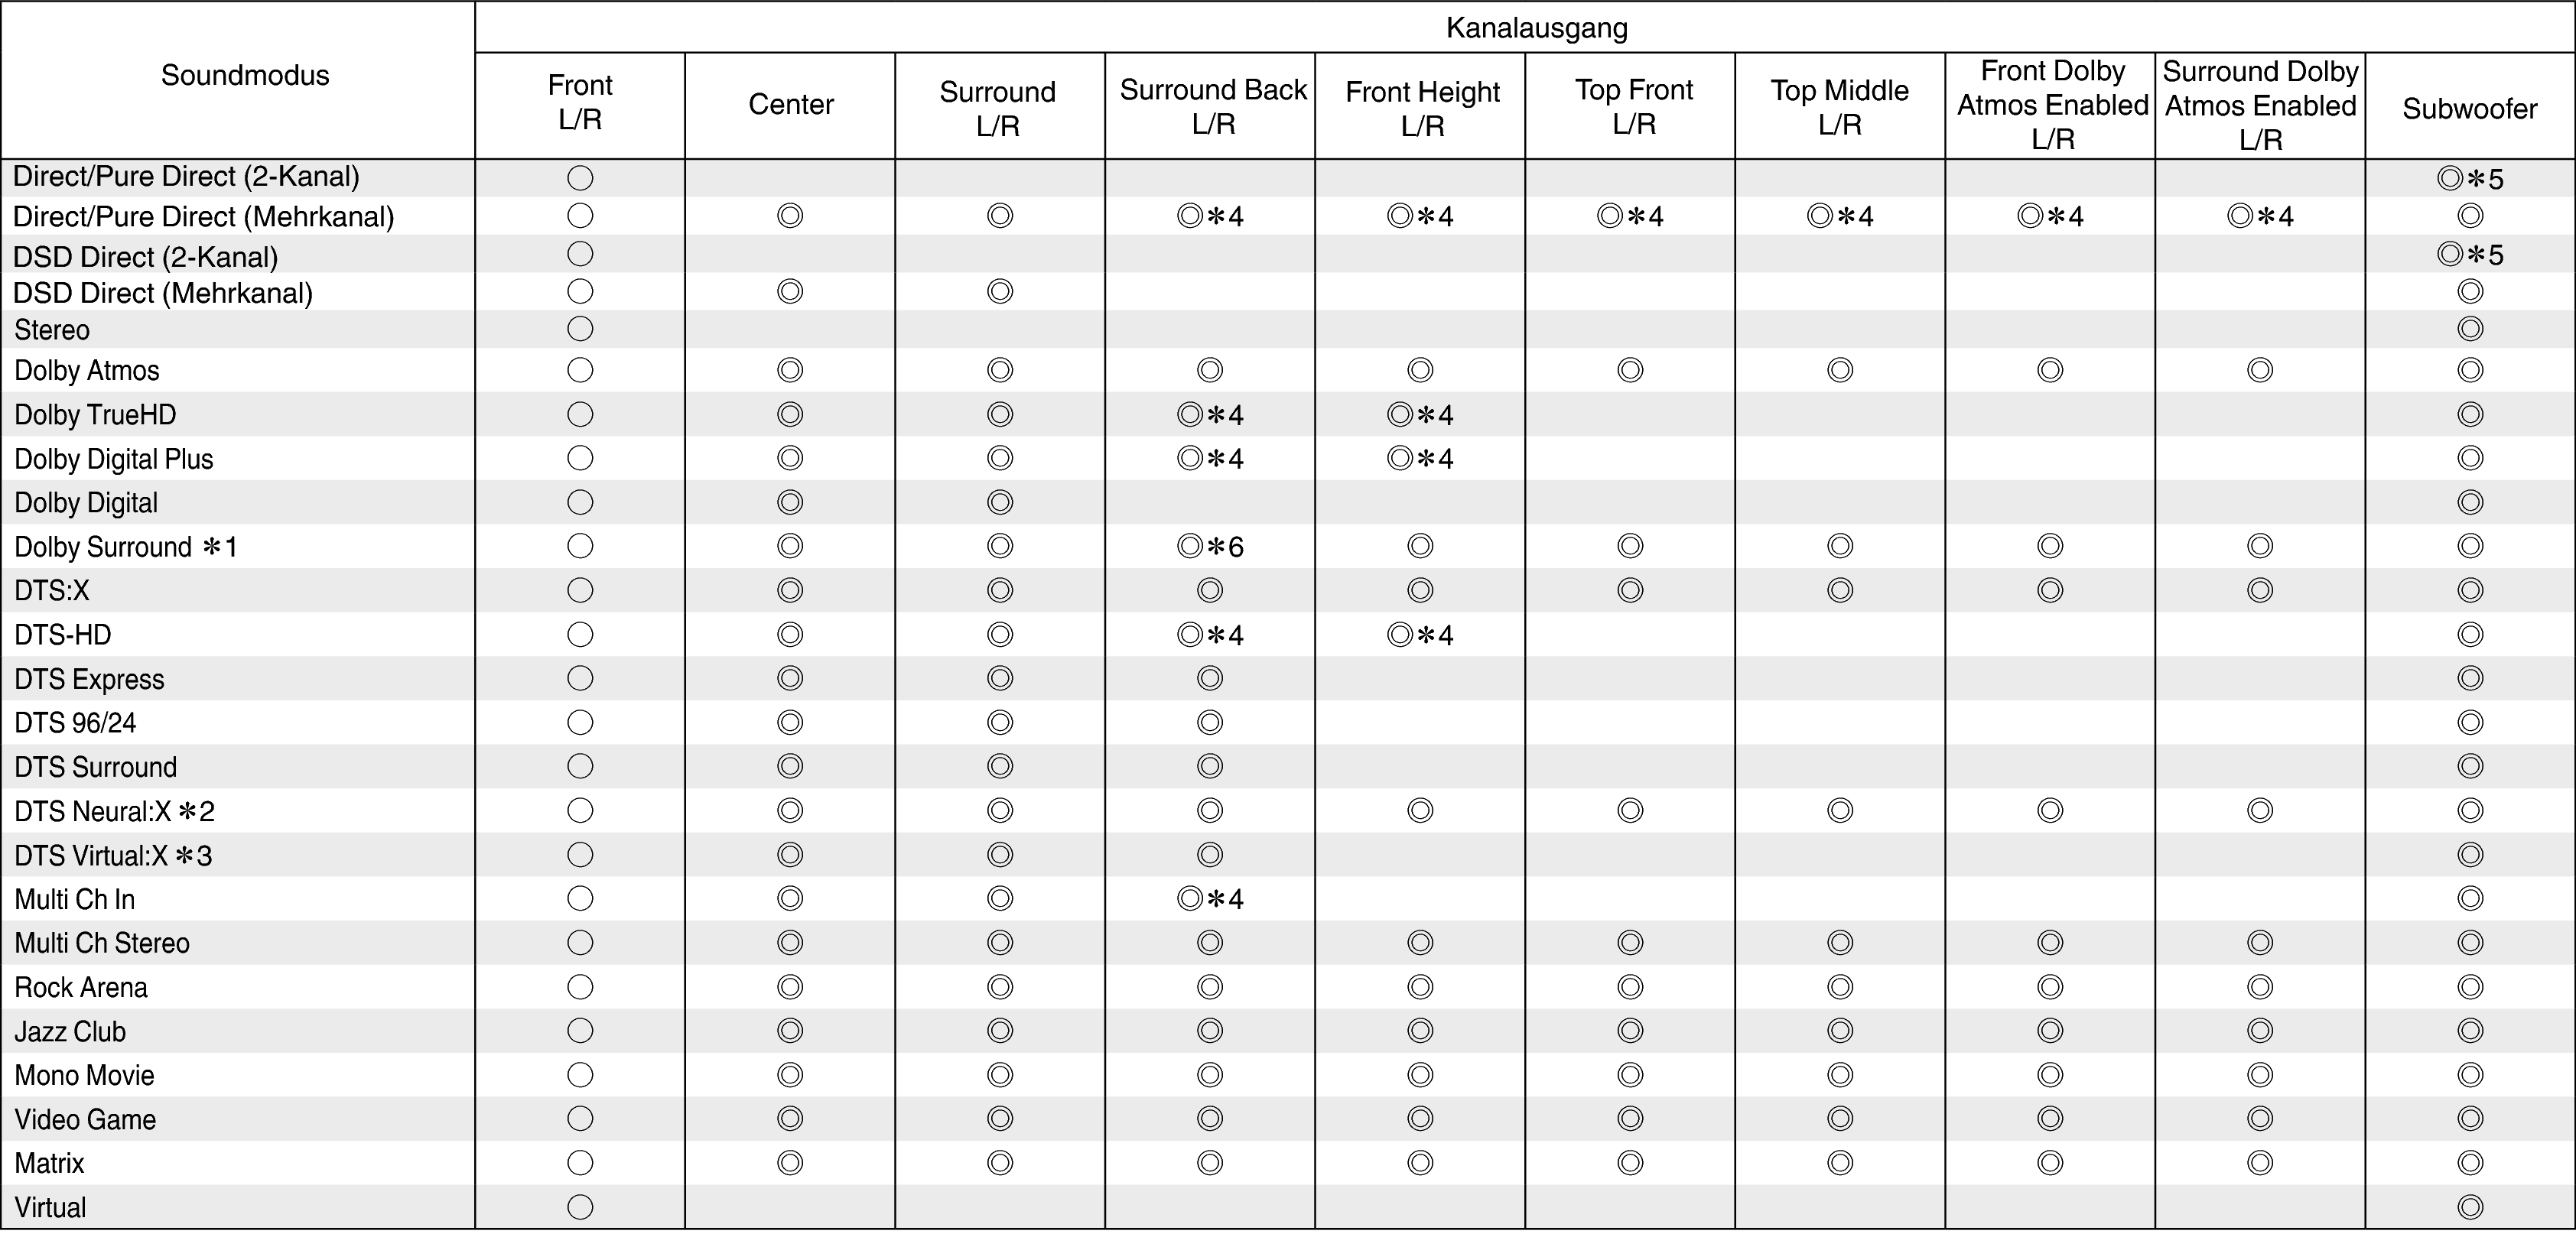Viewport: 2576px width, 1234px height.
Task: Click the Subwoofer ◎*5 mark for DSD Direct (2-Kanal)
Action: point(2469,254)
